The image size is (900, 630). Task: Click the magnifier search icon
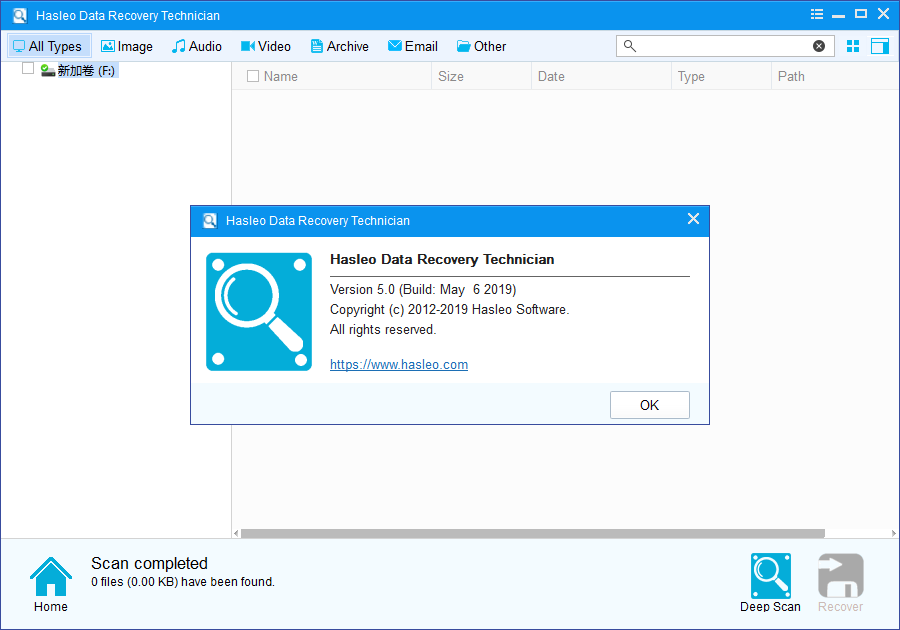[x=630, y=46]
